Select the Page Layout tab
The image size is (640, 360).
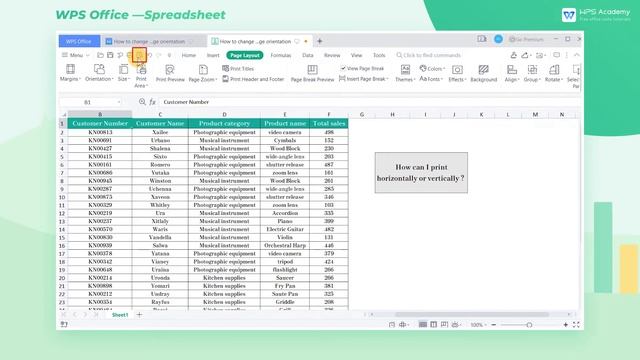coord(245,55)
